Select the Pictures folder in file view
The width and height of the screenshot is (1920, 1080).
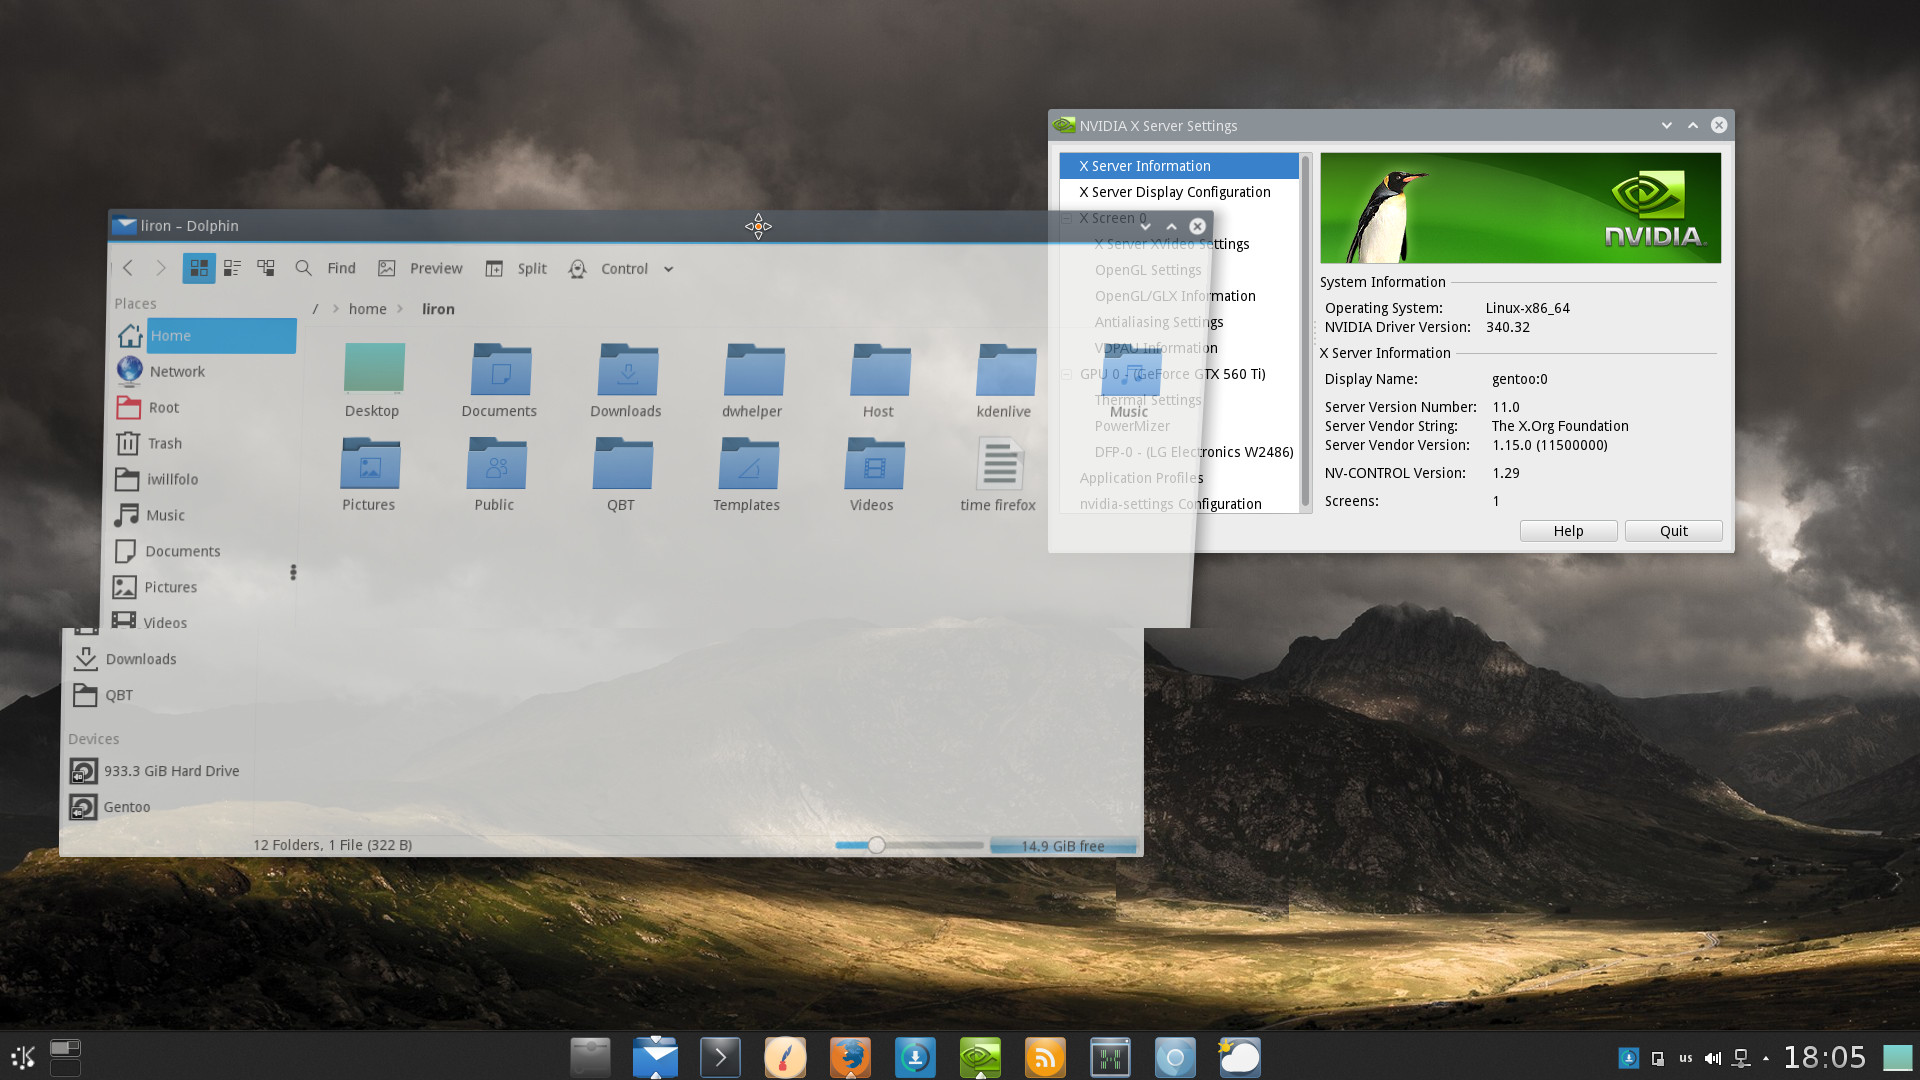click(369, 474)
